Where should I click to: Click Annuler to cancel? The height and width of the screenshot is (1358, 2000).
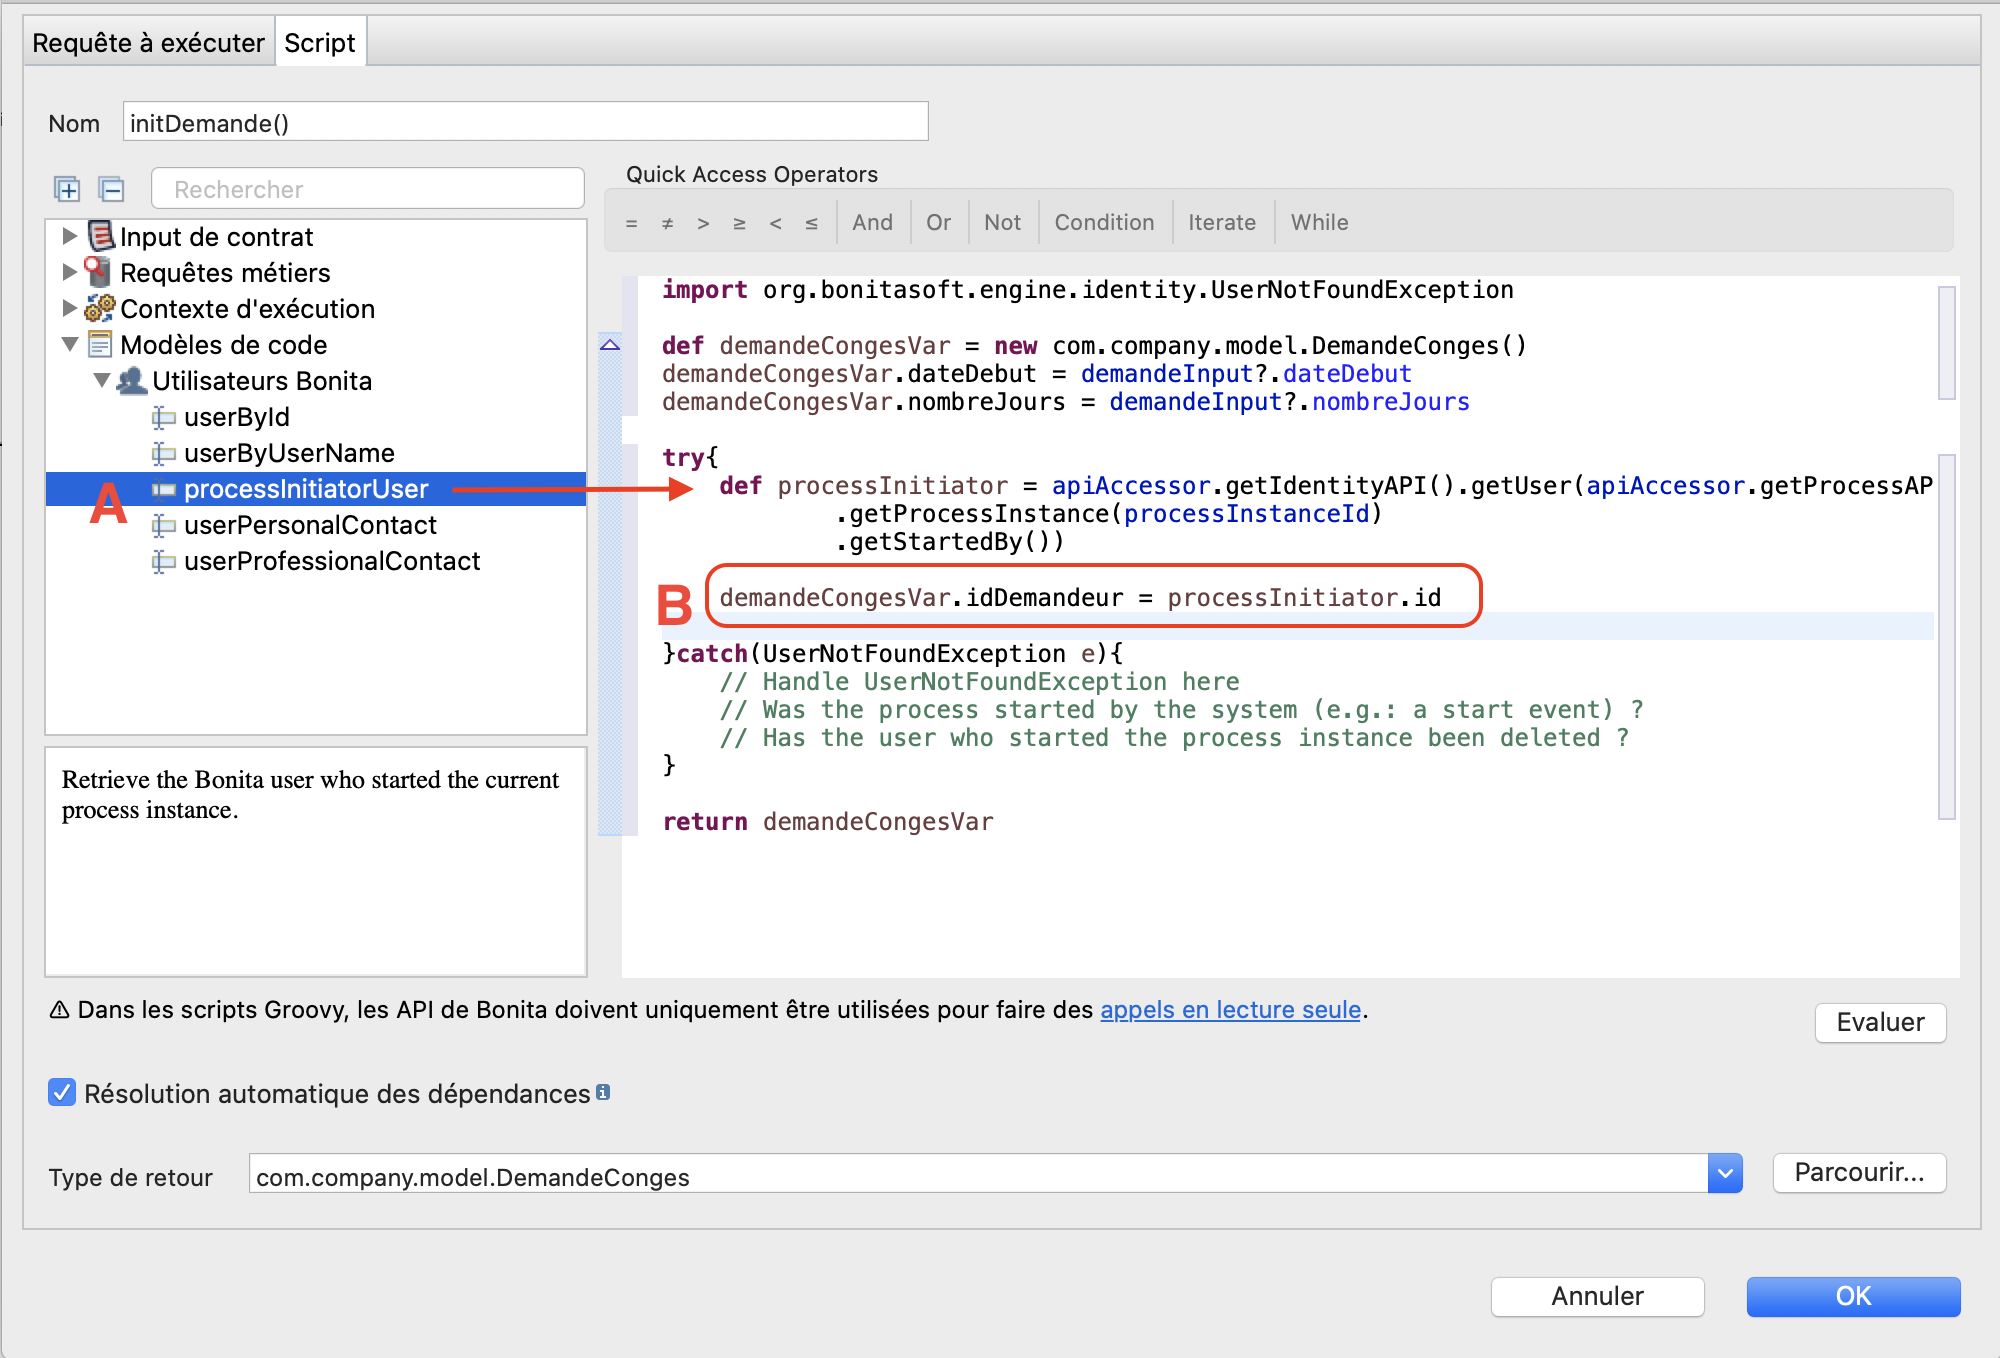pyautogui.click(x=1597, y=1296)
